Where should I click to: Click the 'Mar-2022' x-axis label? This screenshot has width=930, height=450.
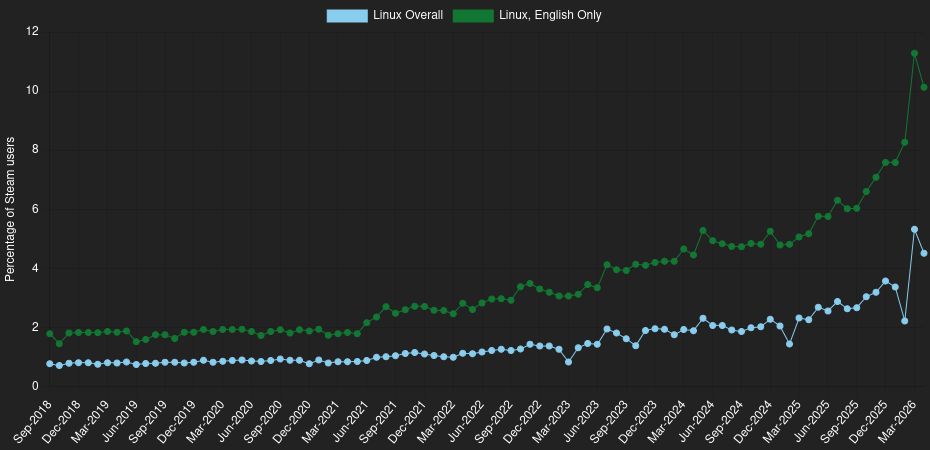click(x=436, y=420)
